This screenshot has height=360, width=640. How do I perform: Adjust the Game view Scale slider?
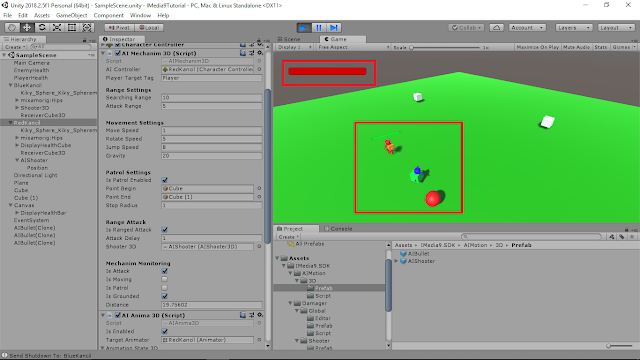(x=445, y=47)
